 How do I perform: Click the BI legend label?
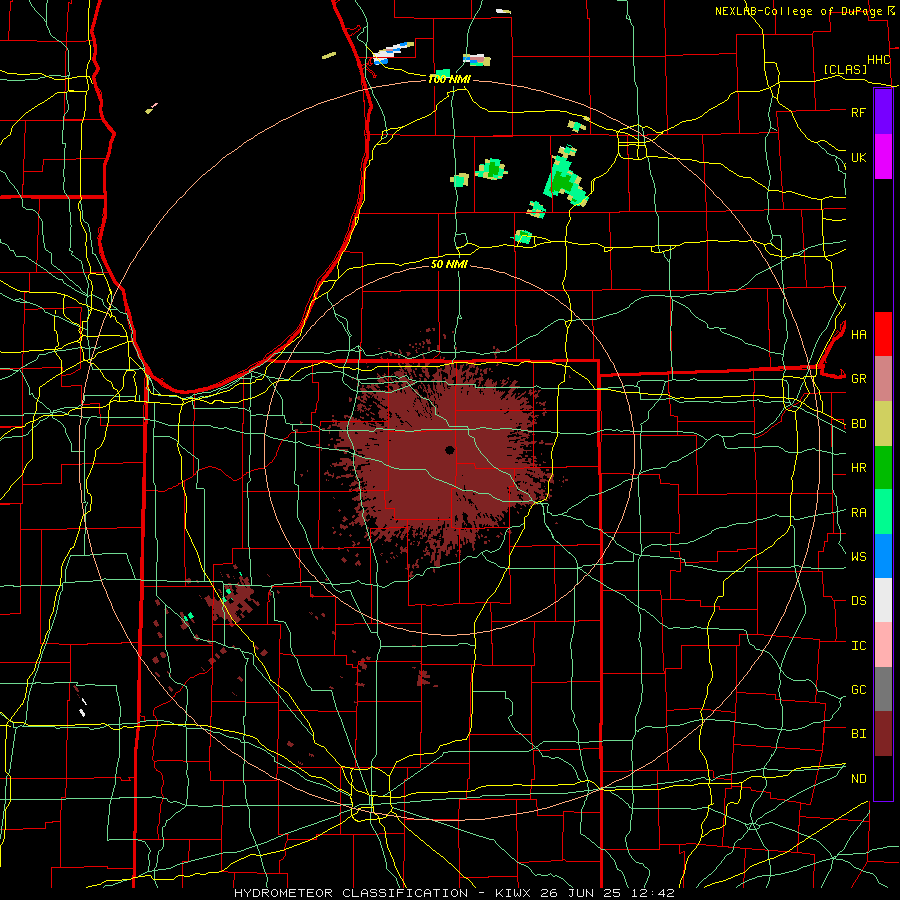pos(858,734)
